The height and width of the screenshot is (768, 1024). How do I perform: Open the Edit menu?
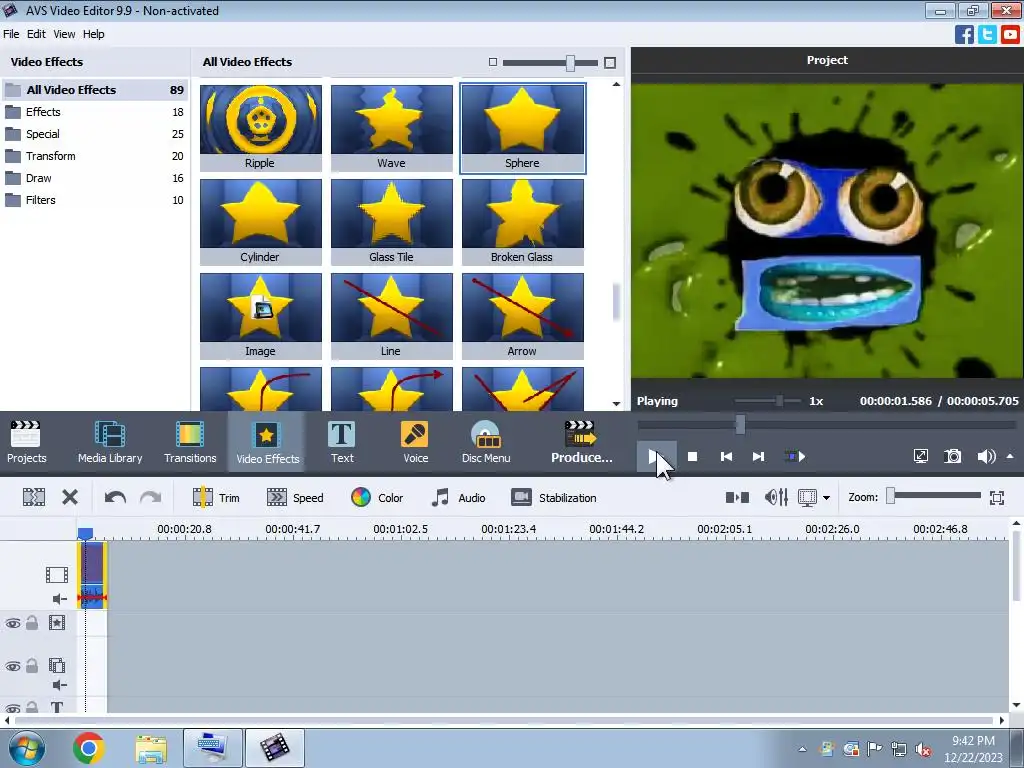click(x=36, y=34)
